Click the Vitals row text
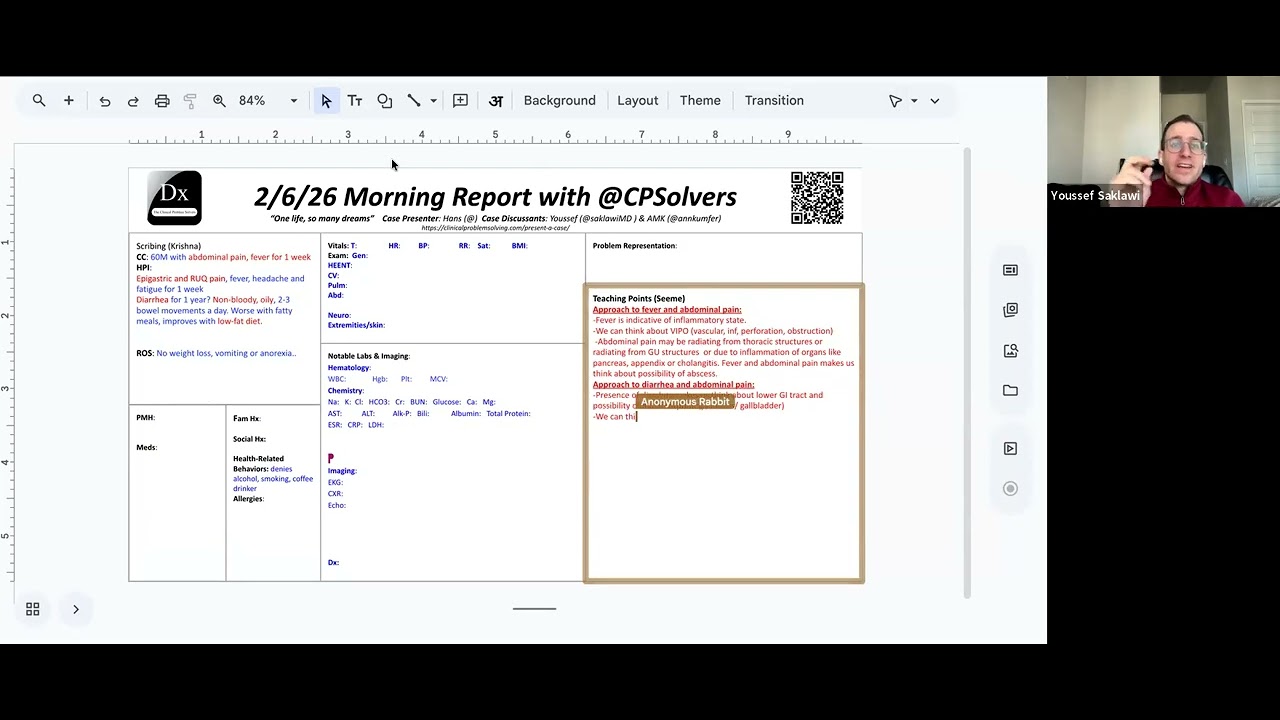Image resolution: width=1280 pixels, height=720 pixels. click(x=427, y=246)
